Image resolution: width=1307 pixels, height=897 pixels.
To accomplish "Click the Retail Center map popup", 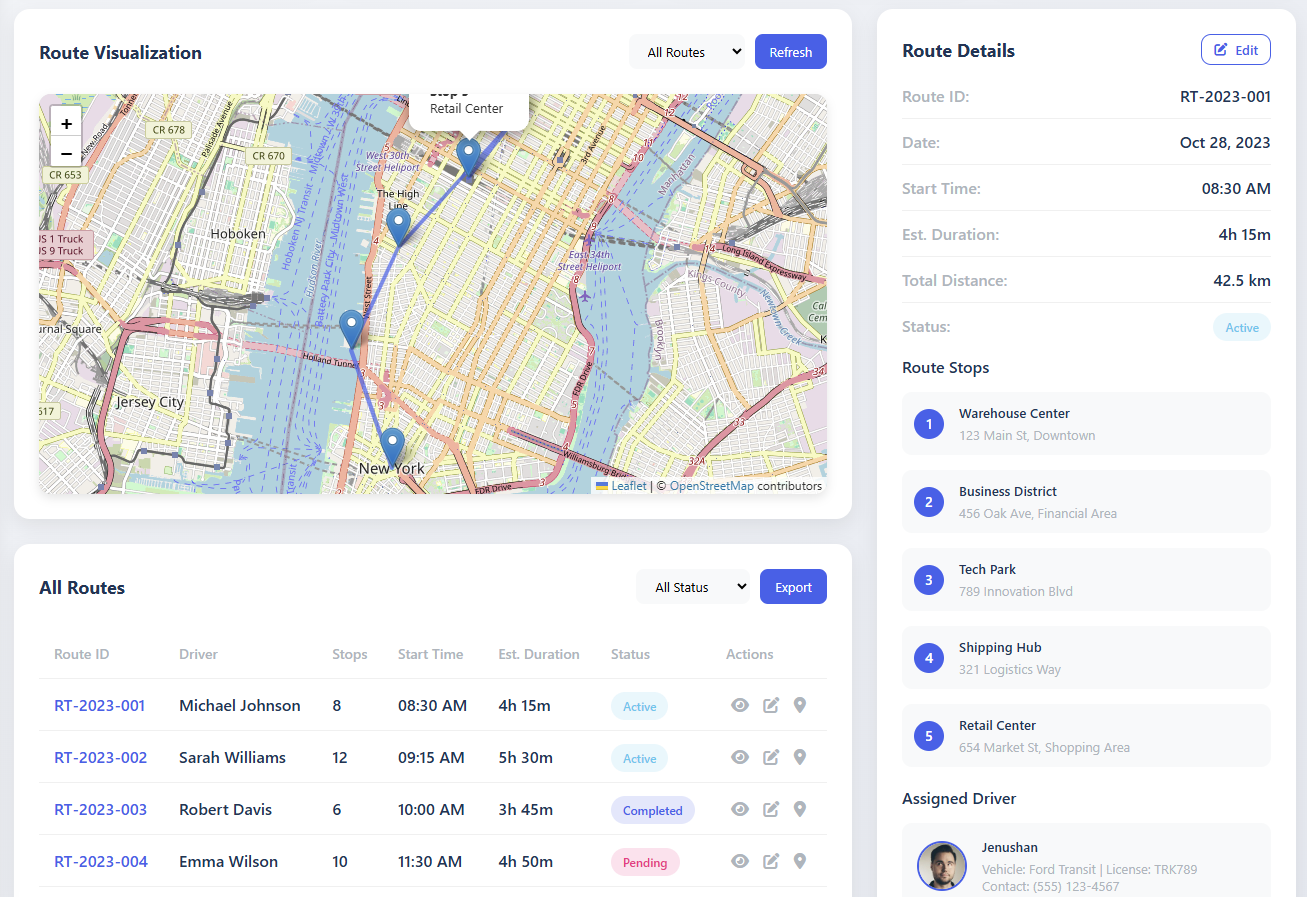I will point(468,111).
